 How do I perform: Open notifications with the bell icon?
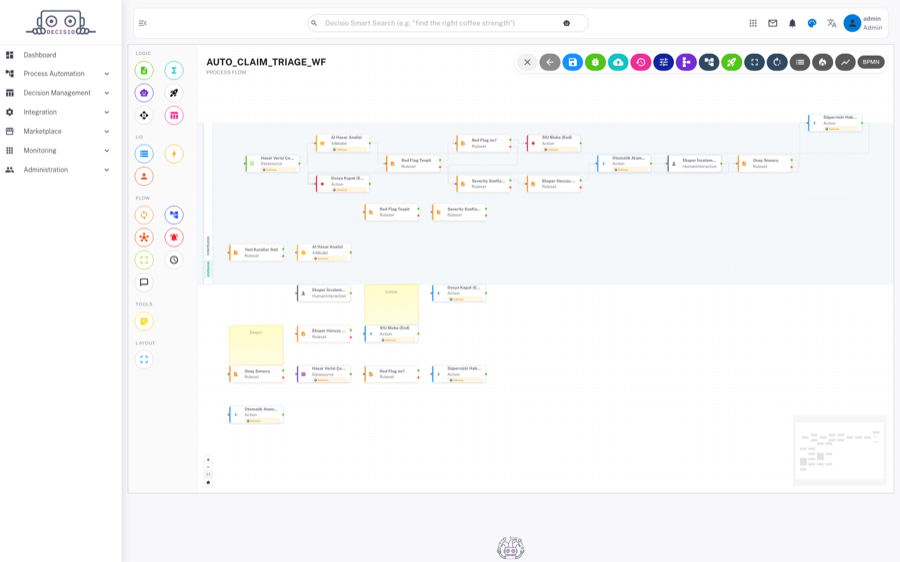coord(792,23)
